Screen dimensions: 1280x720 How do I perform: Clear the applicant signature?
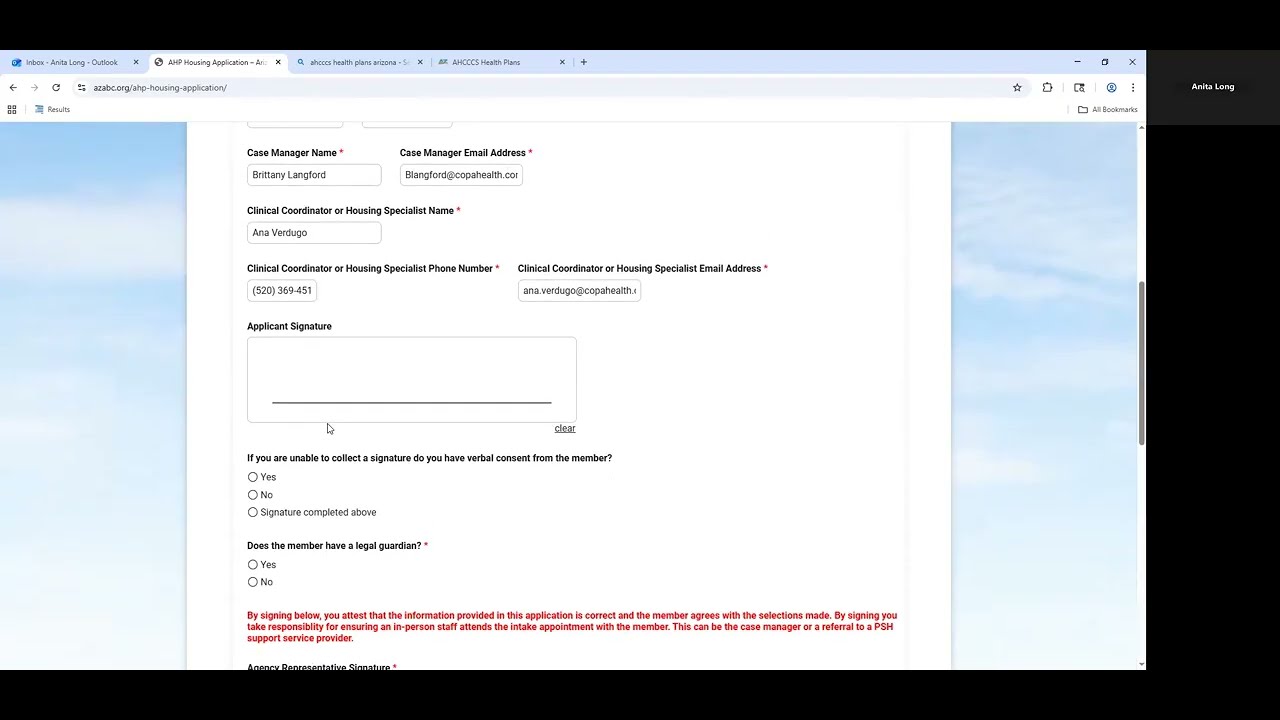(x=565, y=428)
